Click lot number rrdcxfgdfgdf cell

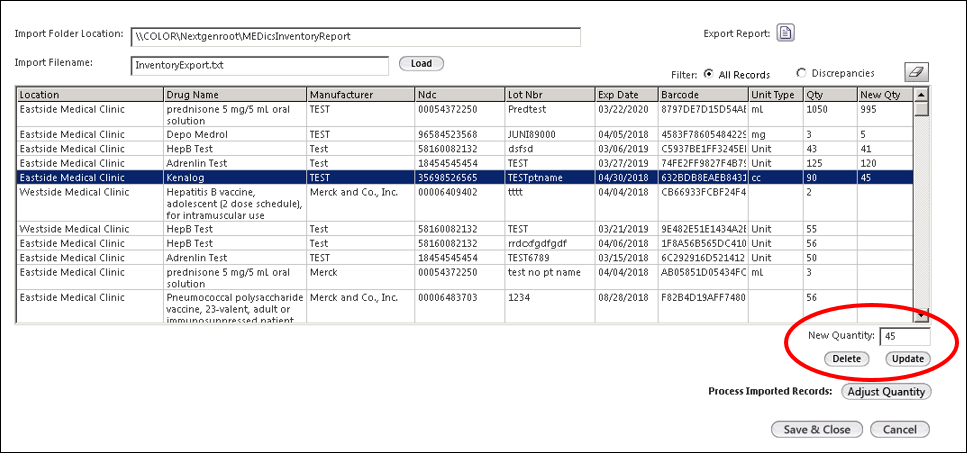pyautogui.click(x=550, y=243)
